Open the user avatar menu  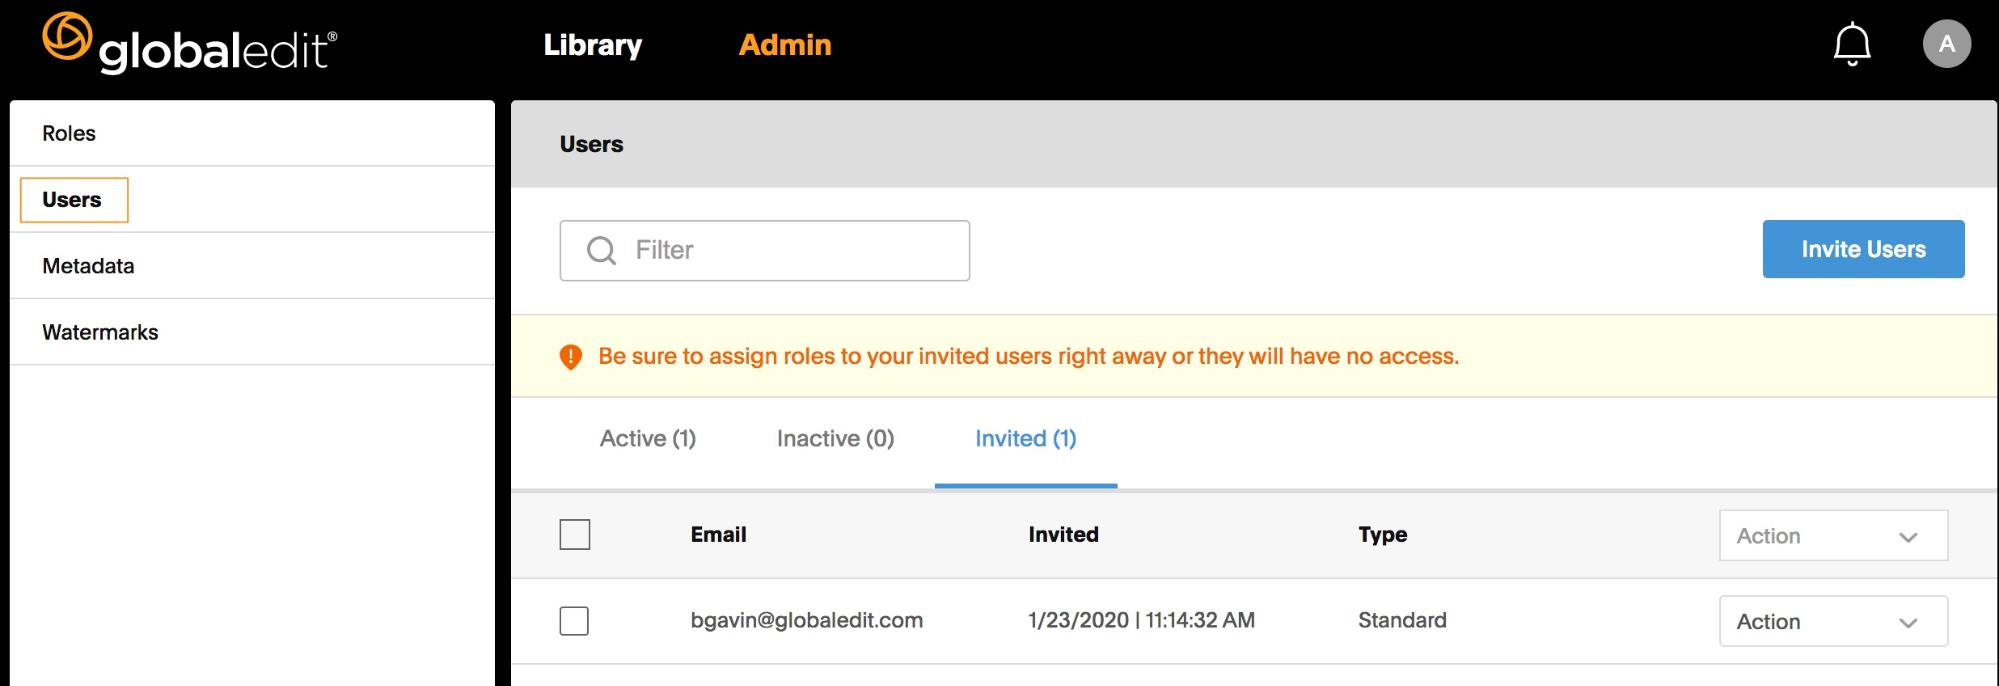[x=1946, y=44]
